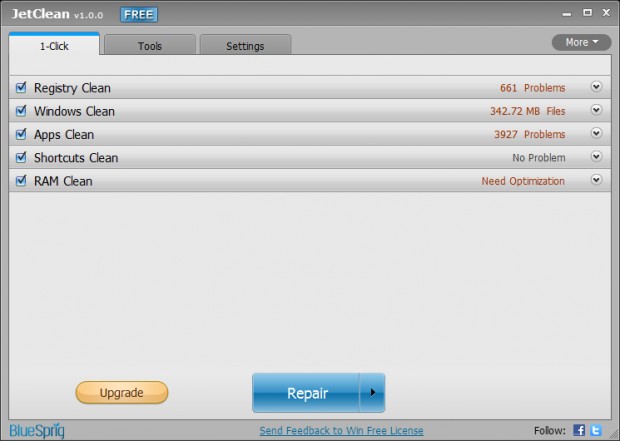Switch to the Tools tab
Screen dimensions: 620x441
coord(150,45)
